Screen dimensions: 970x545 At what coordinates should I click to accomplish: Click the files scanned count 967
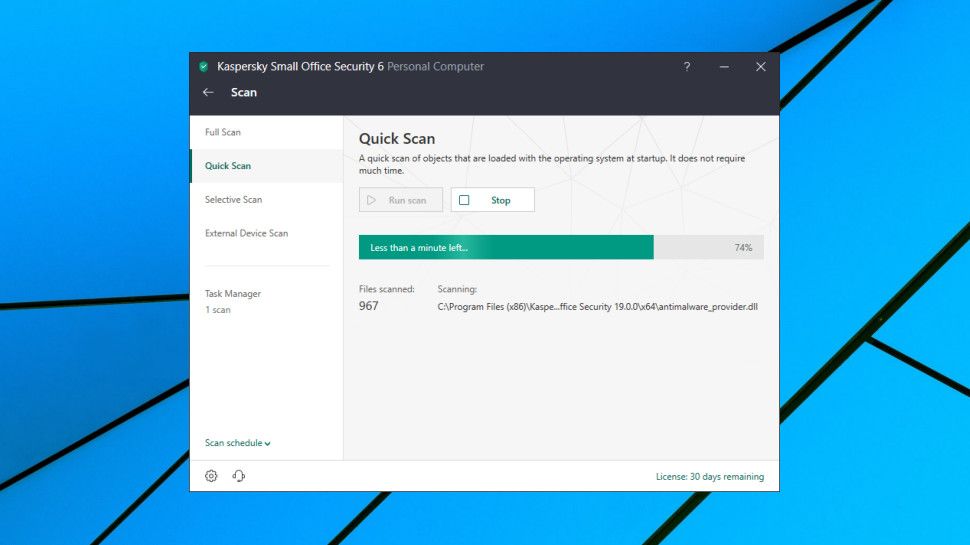point(369,306)
